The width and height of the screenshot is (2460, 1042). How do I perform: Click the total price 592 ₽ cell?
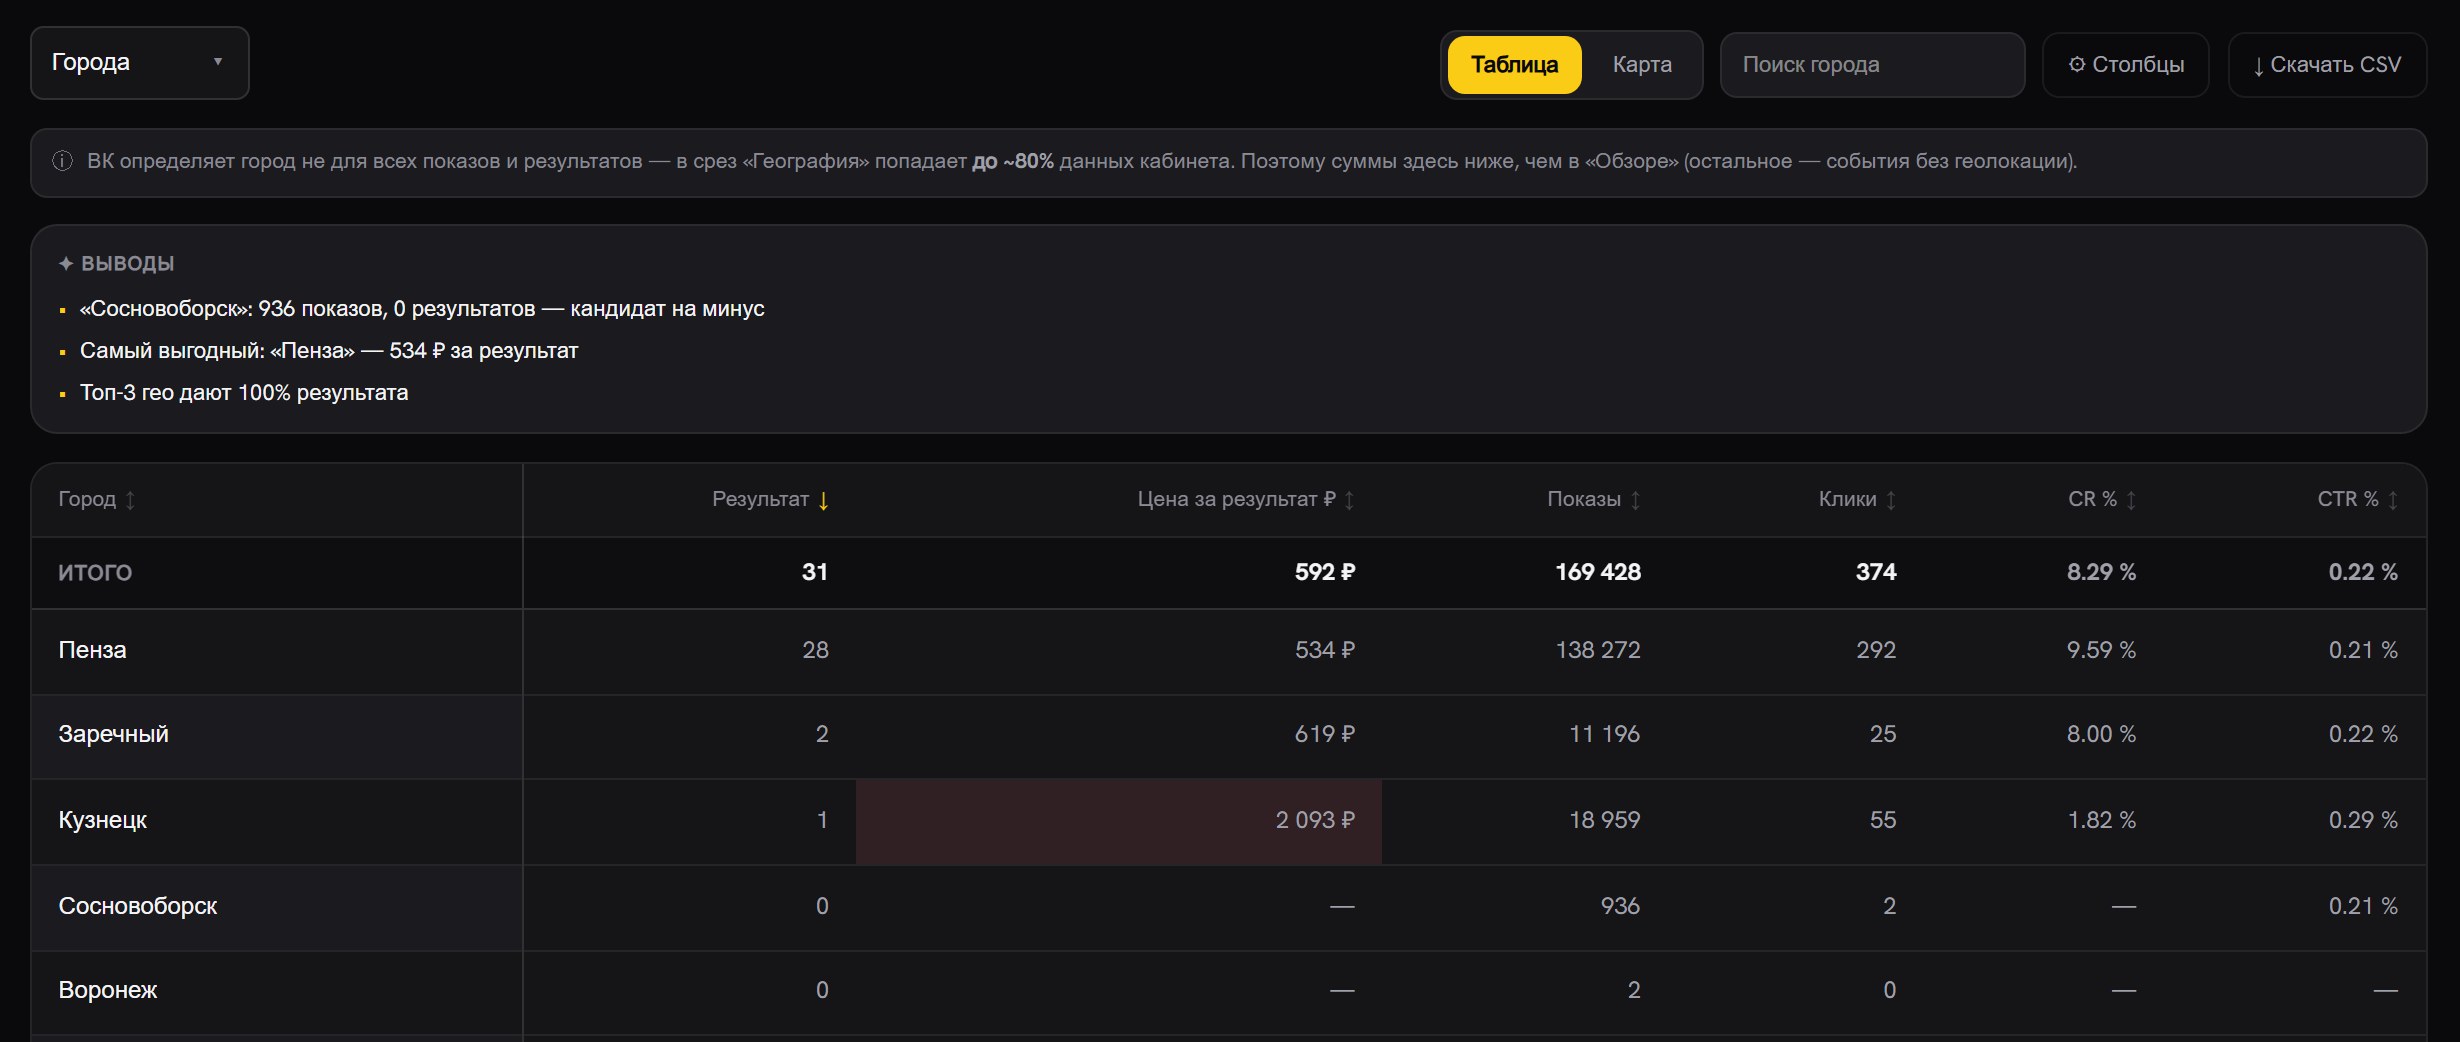coord(1325,573)
